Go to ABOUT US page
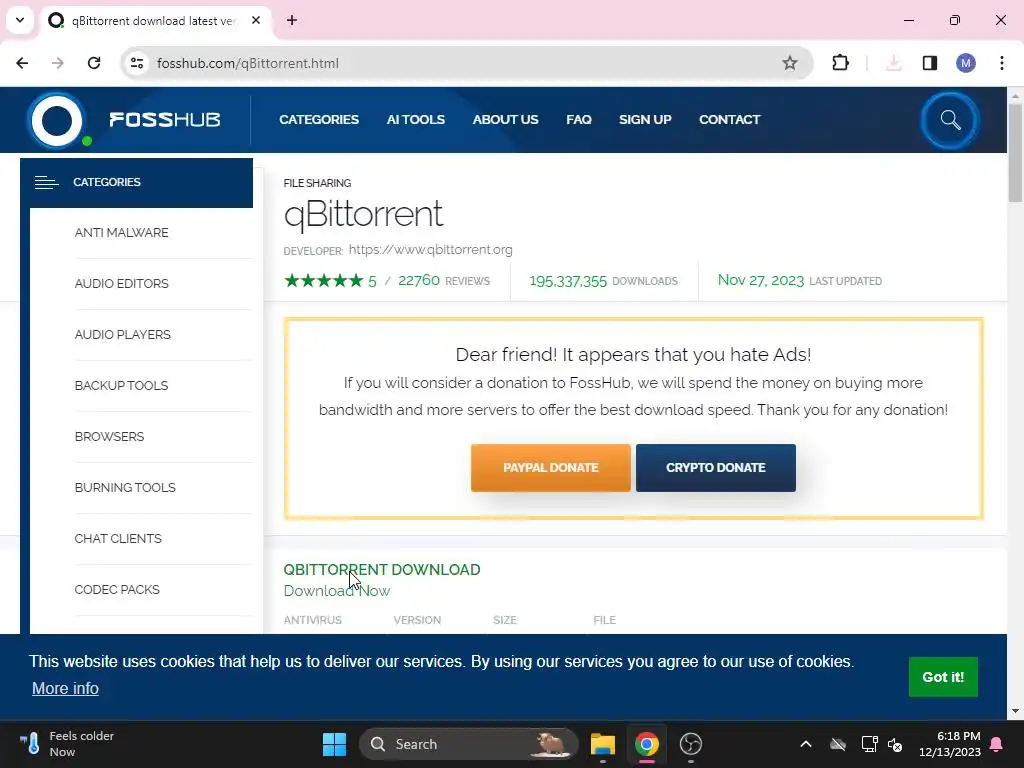Viewport: 1024px width, 768px height. [505, 120]
